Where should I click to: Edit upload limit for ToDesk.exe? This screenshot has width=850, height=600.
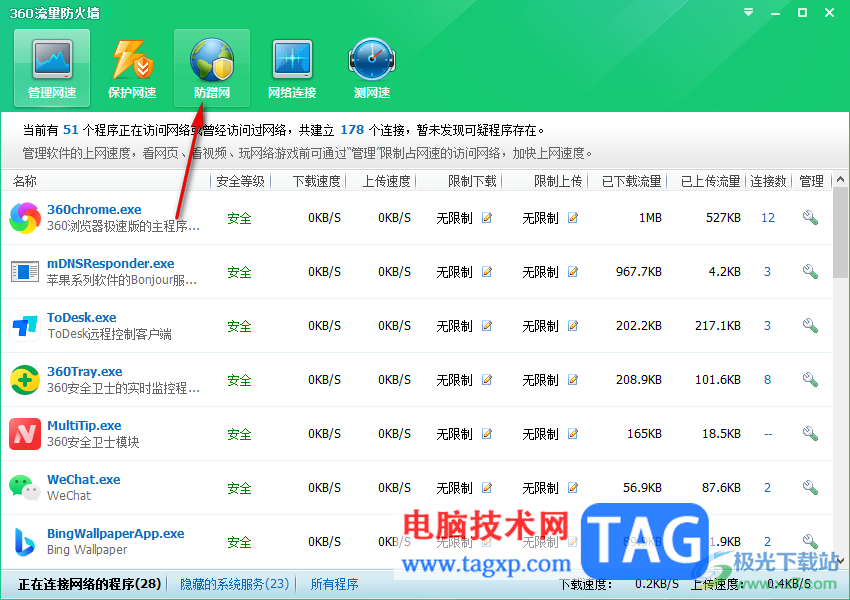[572, 326]
